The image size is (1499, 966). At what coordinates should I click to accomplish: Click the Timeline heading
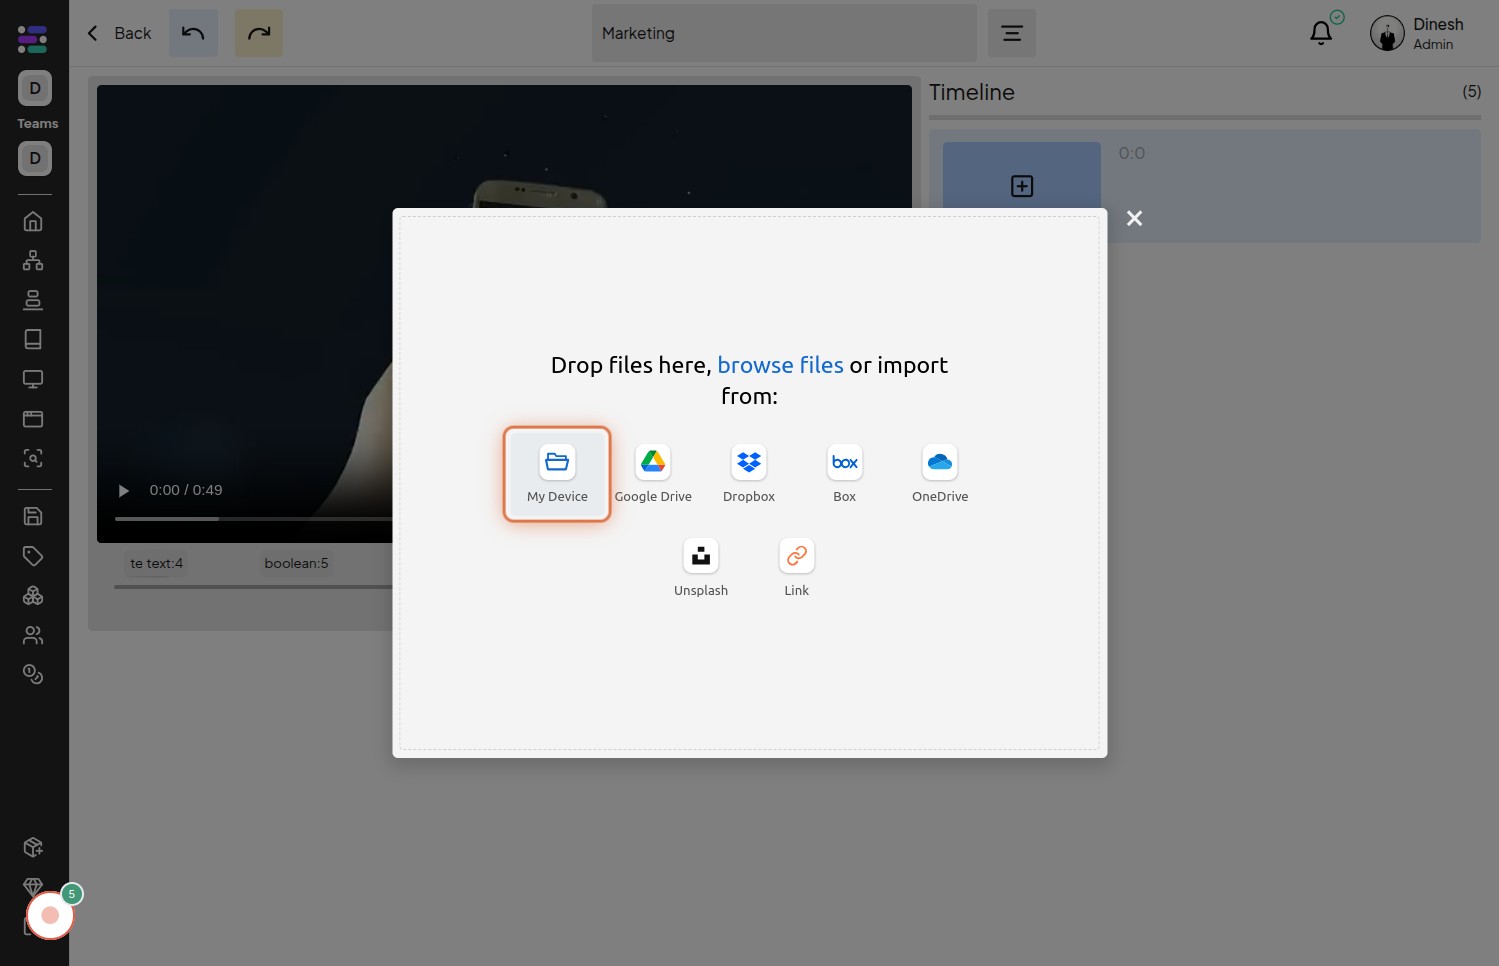[972, 92]
